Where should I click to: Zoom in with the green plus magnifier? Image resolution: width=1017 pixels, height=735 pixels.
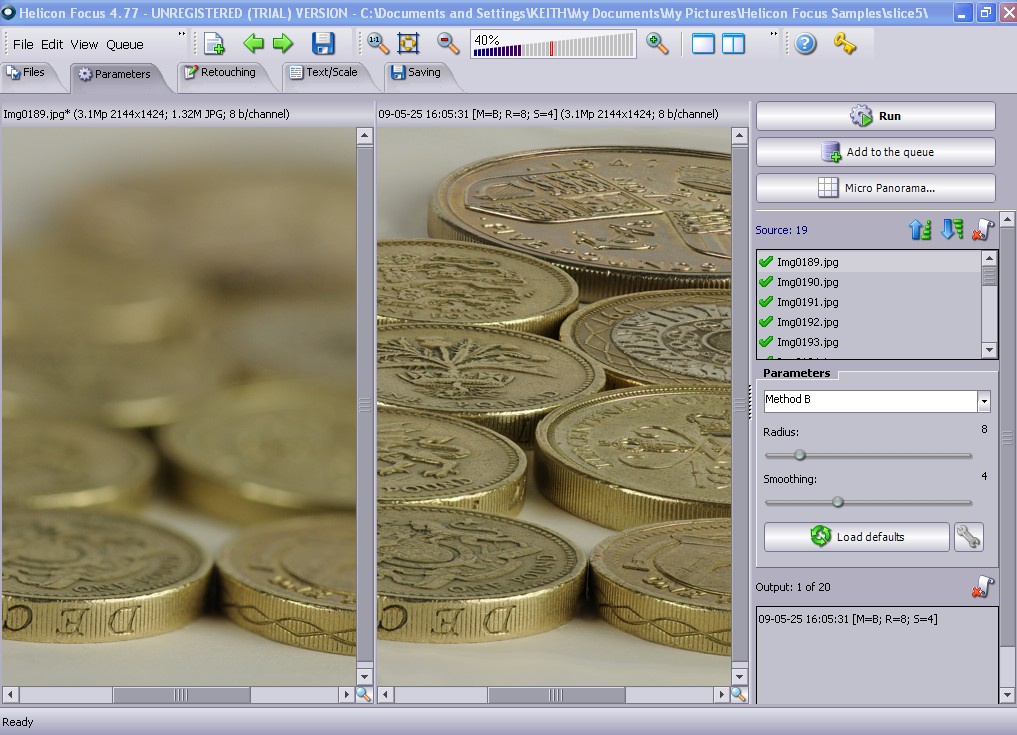click(x=657, y=43)
